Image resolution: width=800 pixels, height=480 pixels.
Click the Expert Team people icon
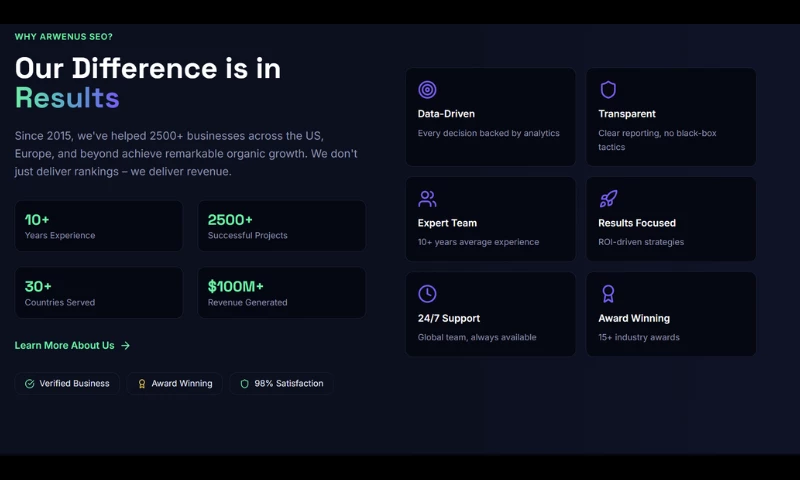[427, 199]
